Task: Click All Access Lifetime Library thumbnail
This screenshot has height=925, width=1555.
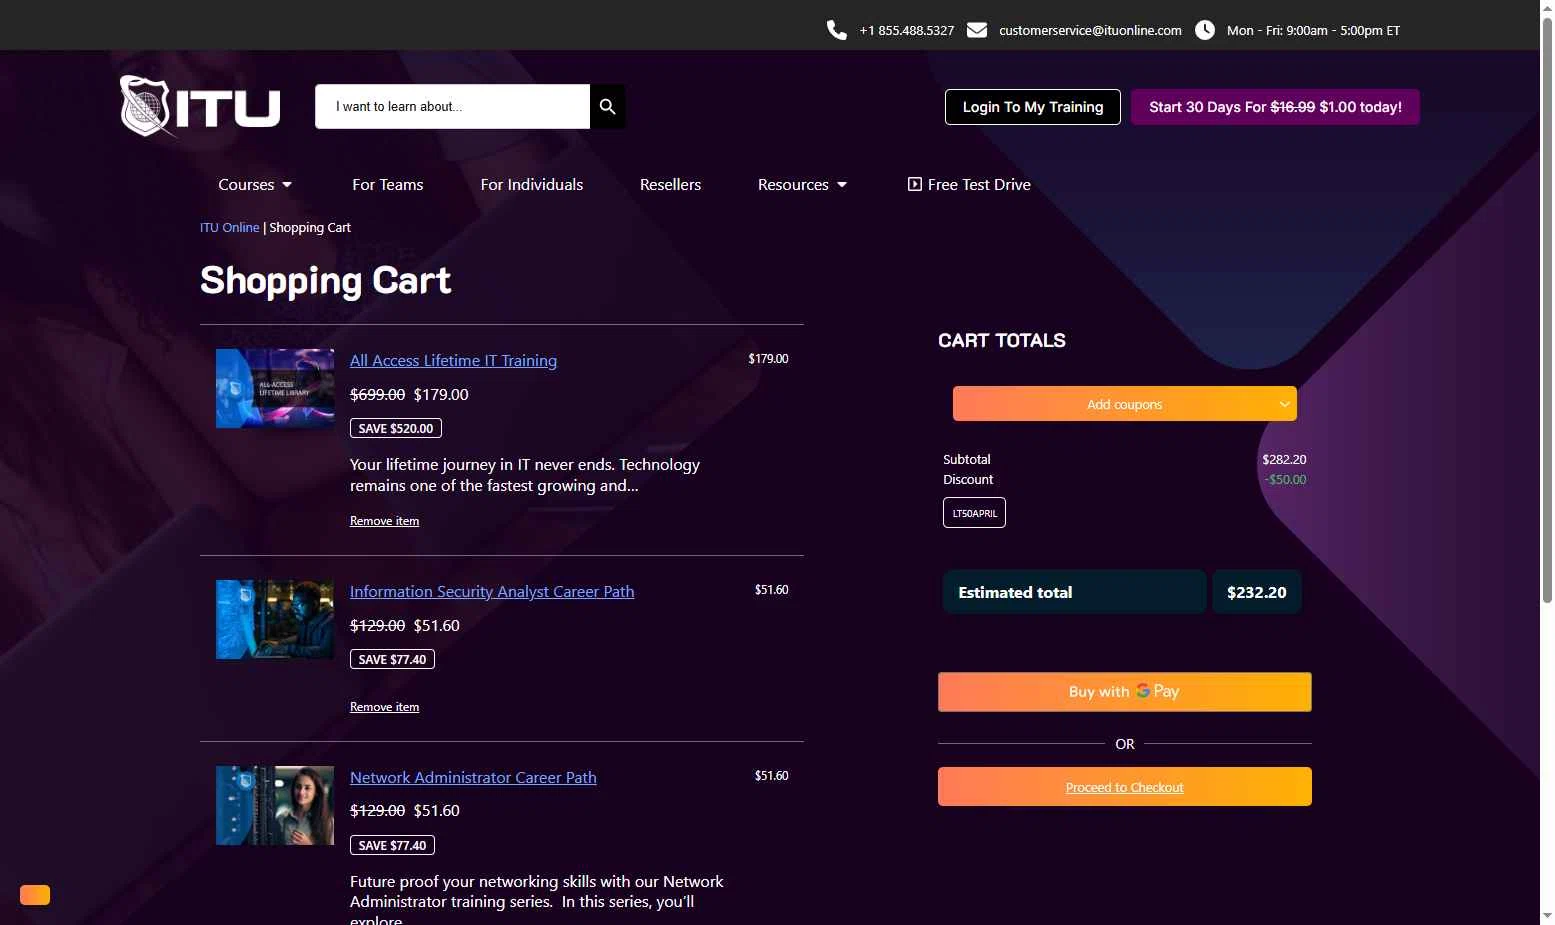Action: pos(275,388)
